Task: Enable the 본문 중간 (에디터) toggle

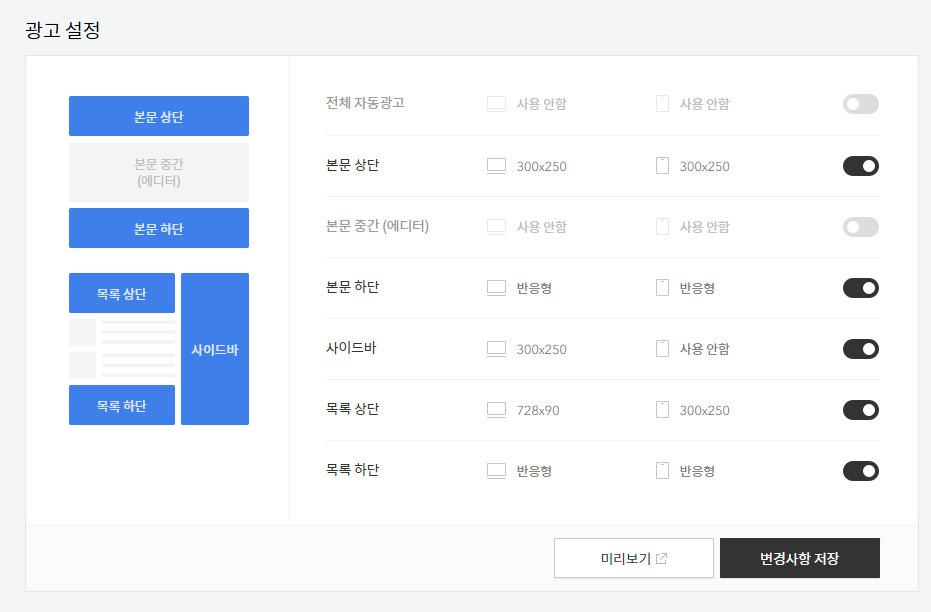Action: coord(860,227)
